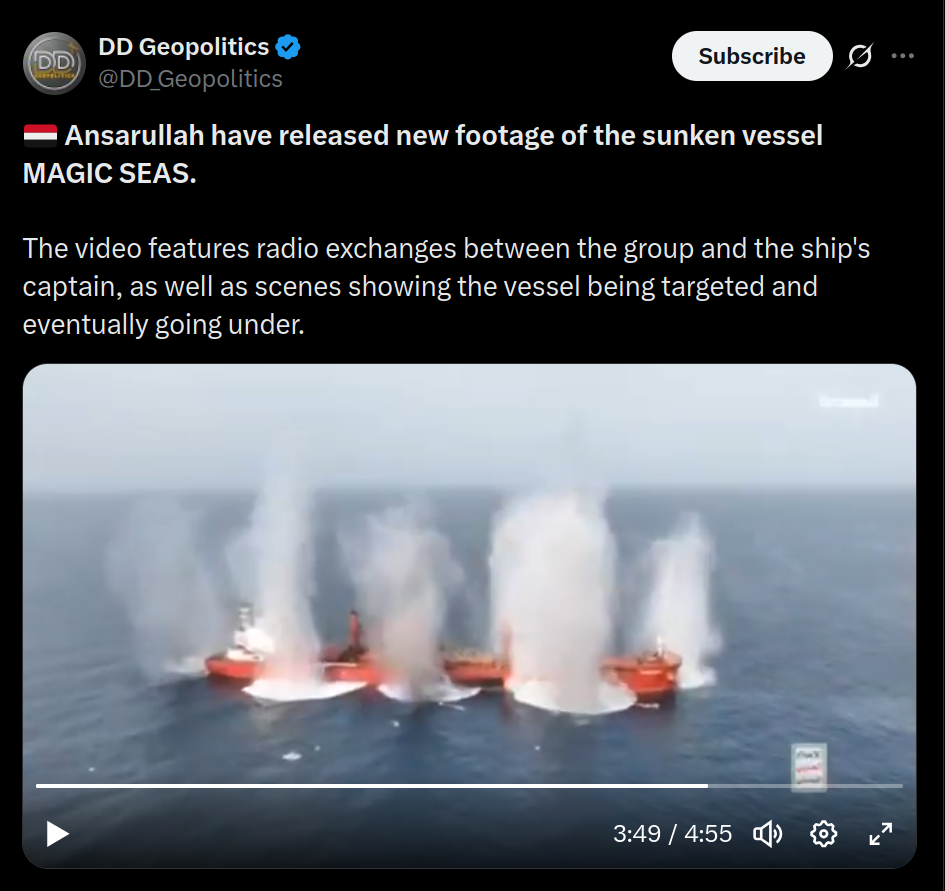Subscribe to DD Geopolitics

pyautogui.click(x=752, y=56)
